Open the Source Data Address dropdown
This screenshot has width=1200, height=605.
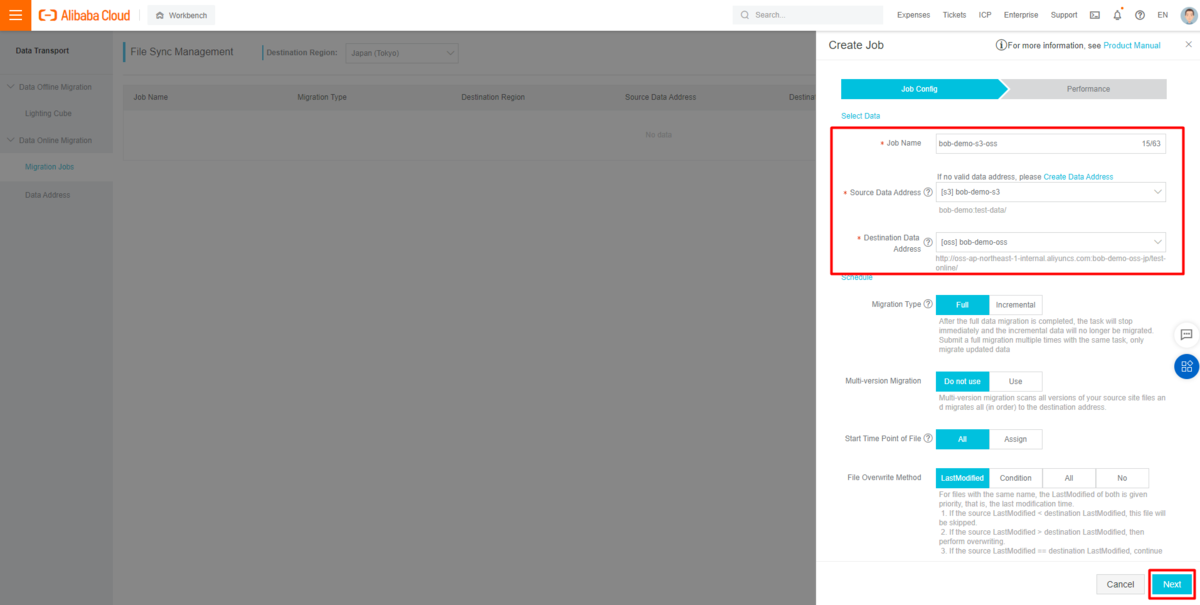point(1051,191)
